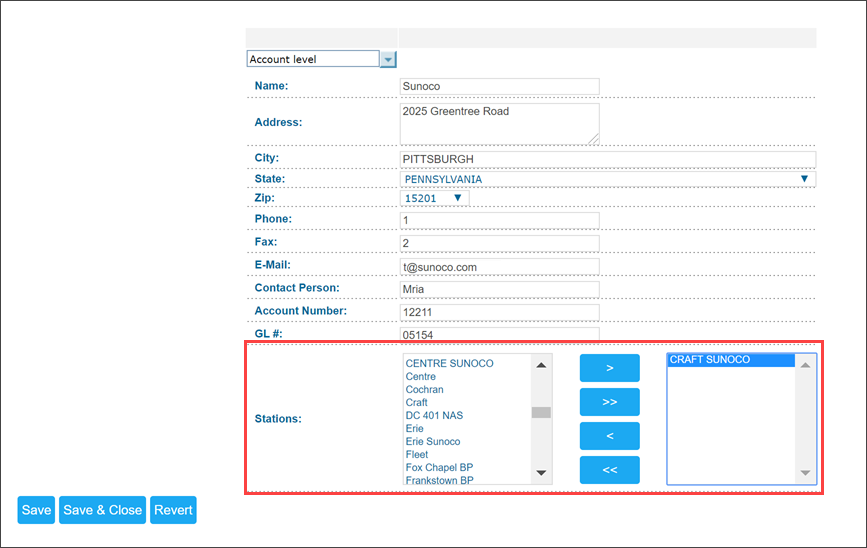
Task: Click the Save button
Action: click(36, 510)
